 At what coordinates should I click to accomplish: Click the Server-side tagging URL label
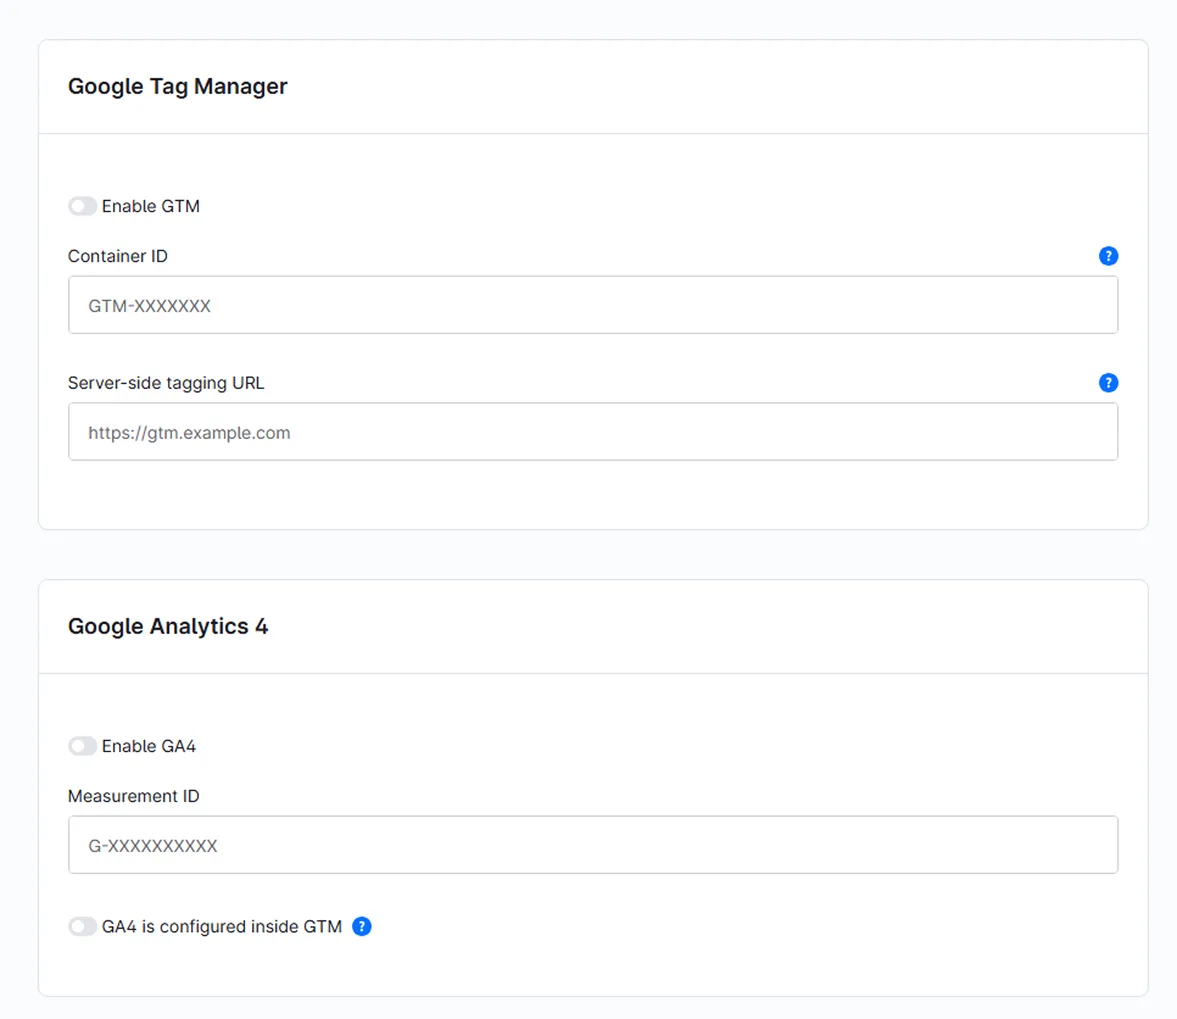pos(166,383)
